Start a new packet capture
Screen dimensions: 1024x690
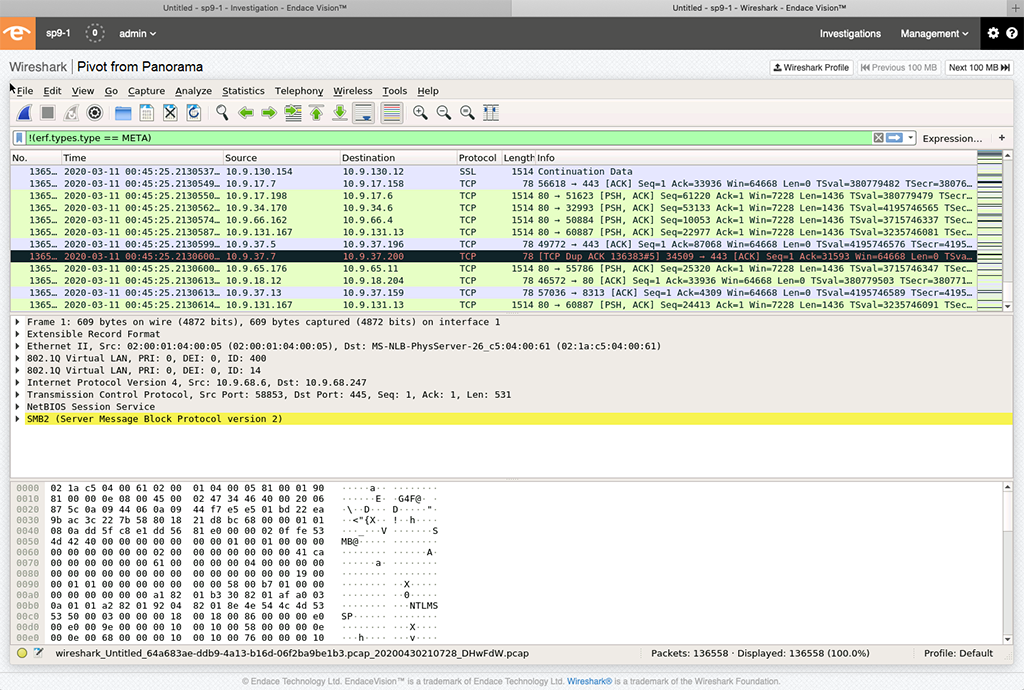point(22,112)
